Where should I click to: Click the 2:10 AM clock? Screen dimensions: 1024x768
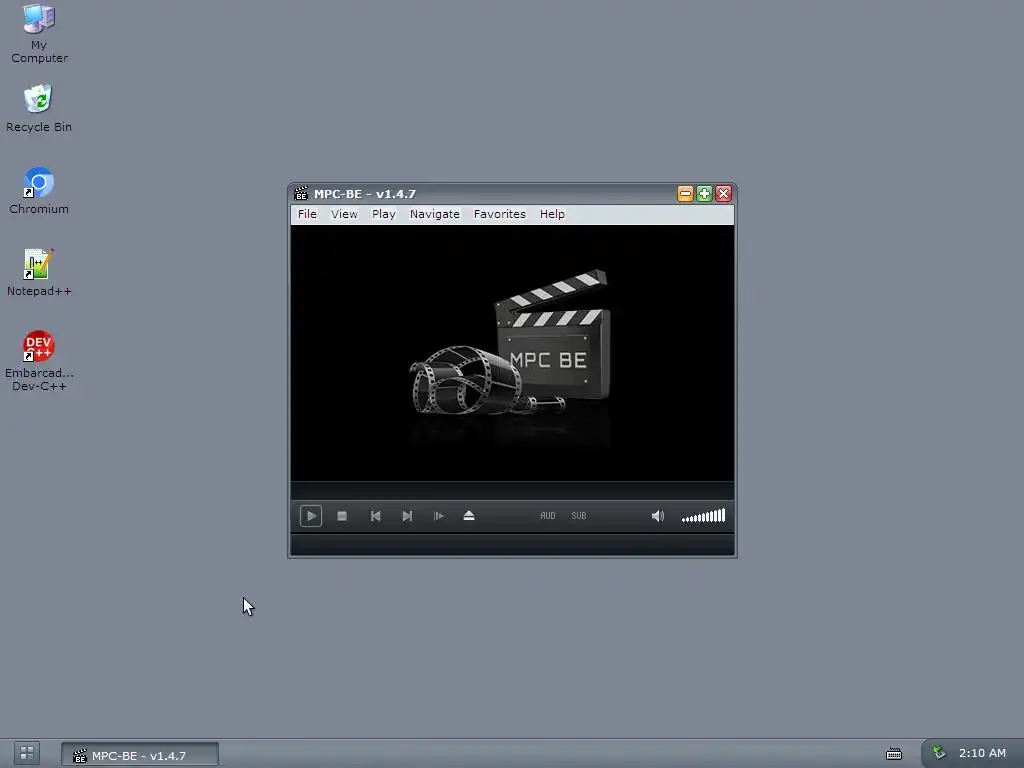[x=982, y=753]
